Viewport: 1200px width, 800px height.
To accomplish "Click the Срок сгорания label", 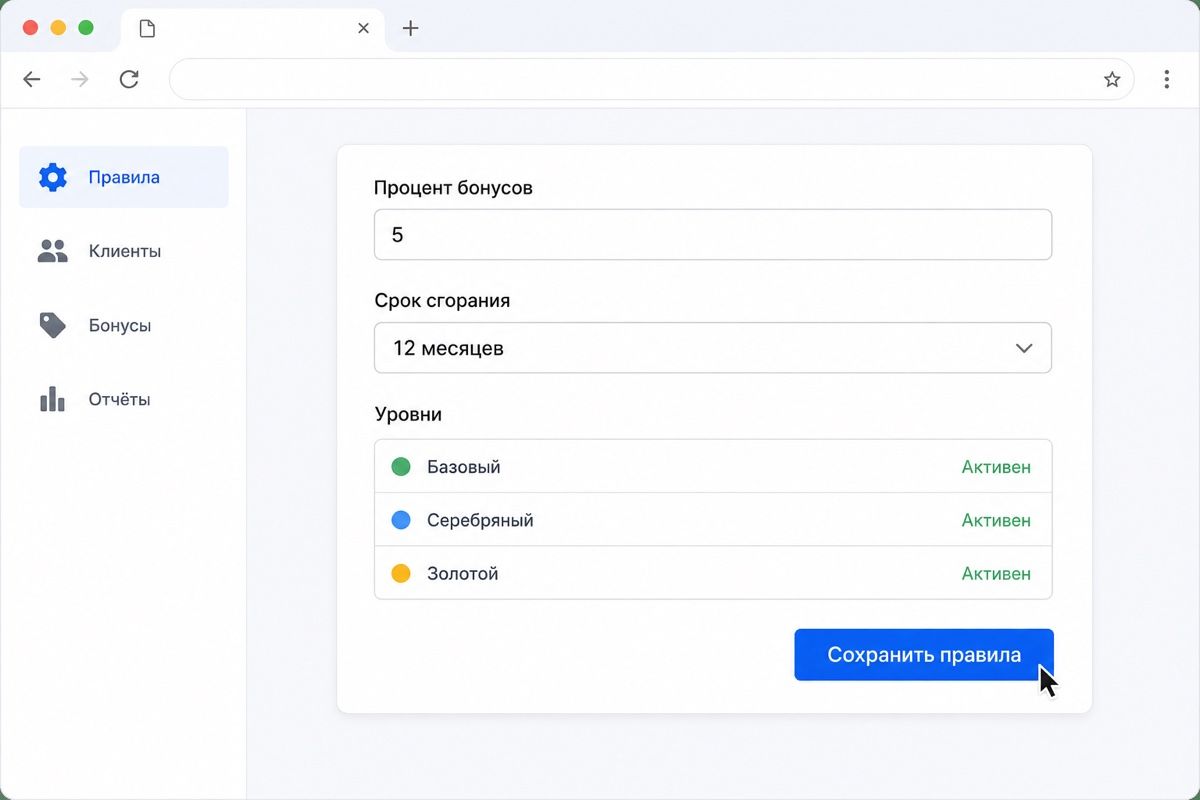I will tap(442, 301).
